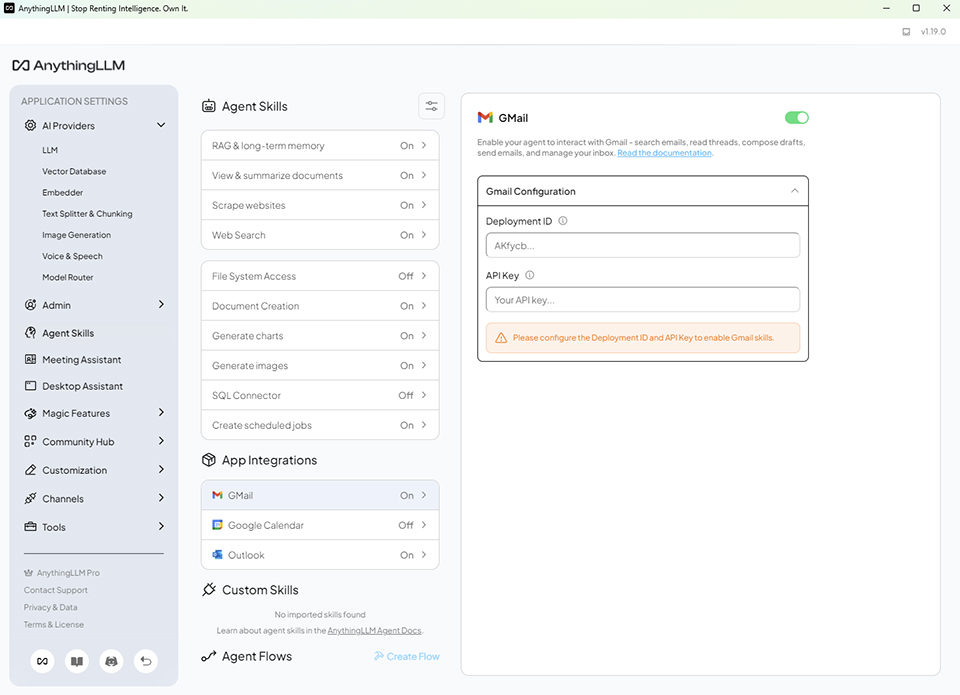Click Read the documentation link

tap(664, 153)
